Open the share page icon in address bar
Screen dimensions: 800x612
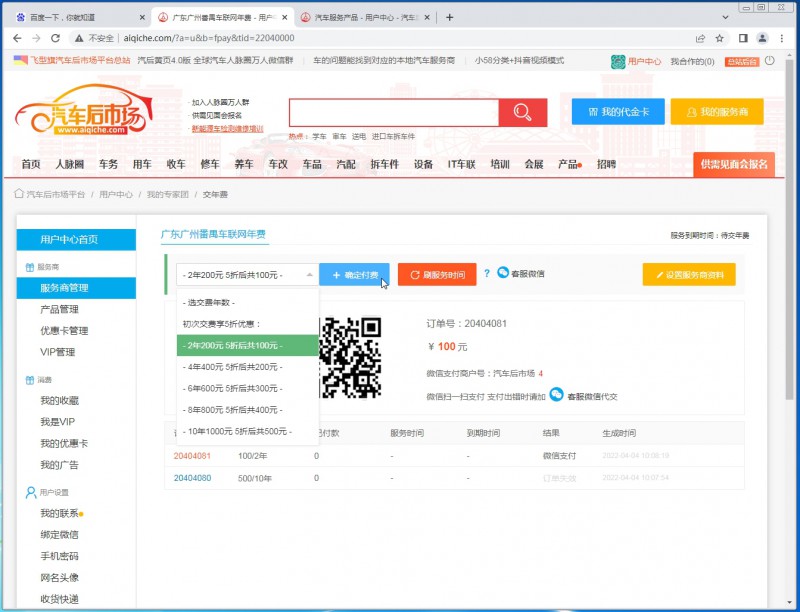(x=701, y=38)
